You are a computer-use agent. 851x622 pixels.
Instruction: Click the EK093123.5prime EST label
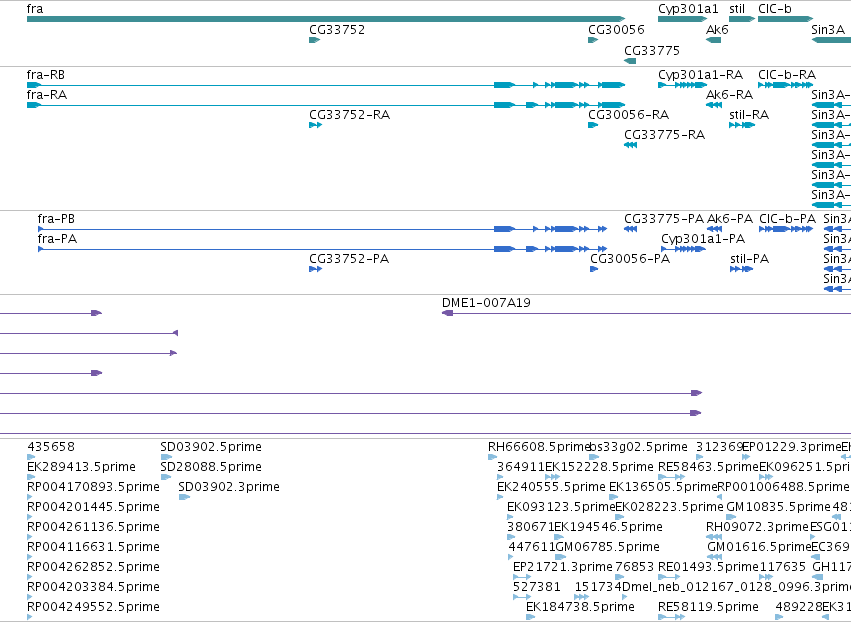tap(561, 507)
